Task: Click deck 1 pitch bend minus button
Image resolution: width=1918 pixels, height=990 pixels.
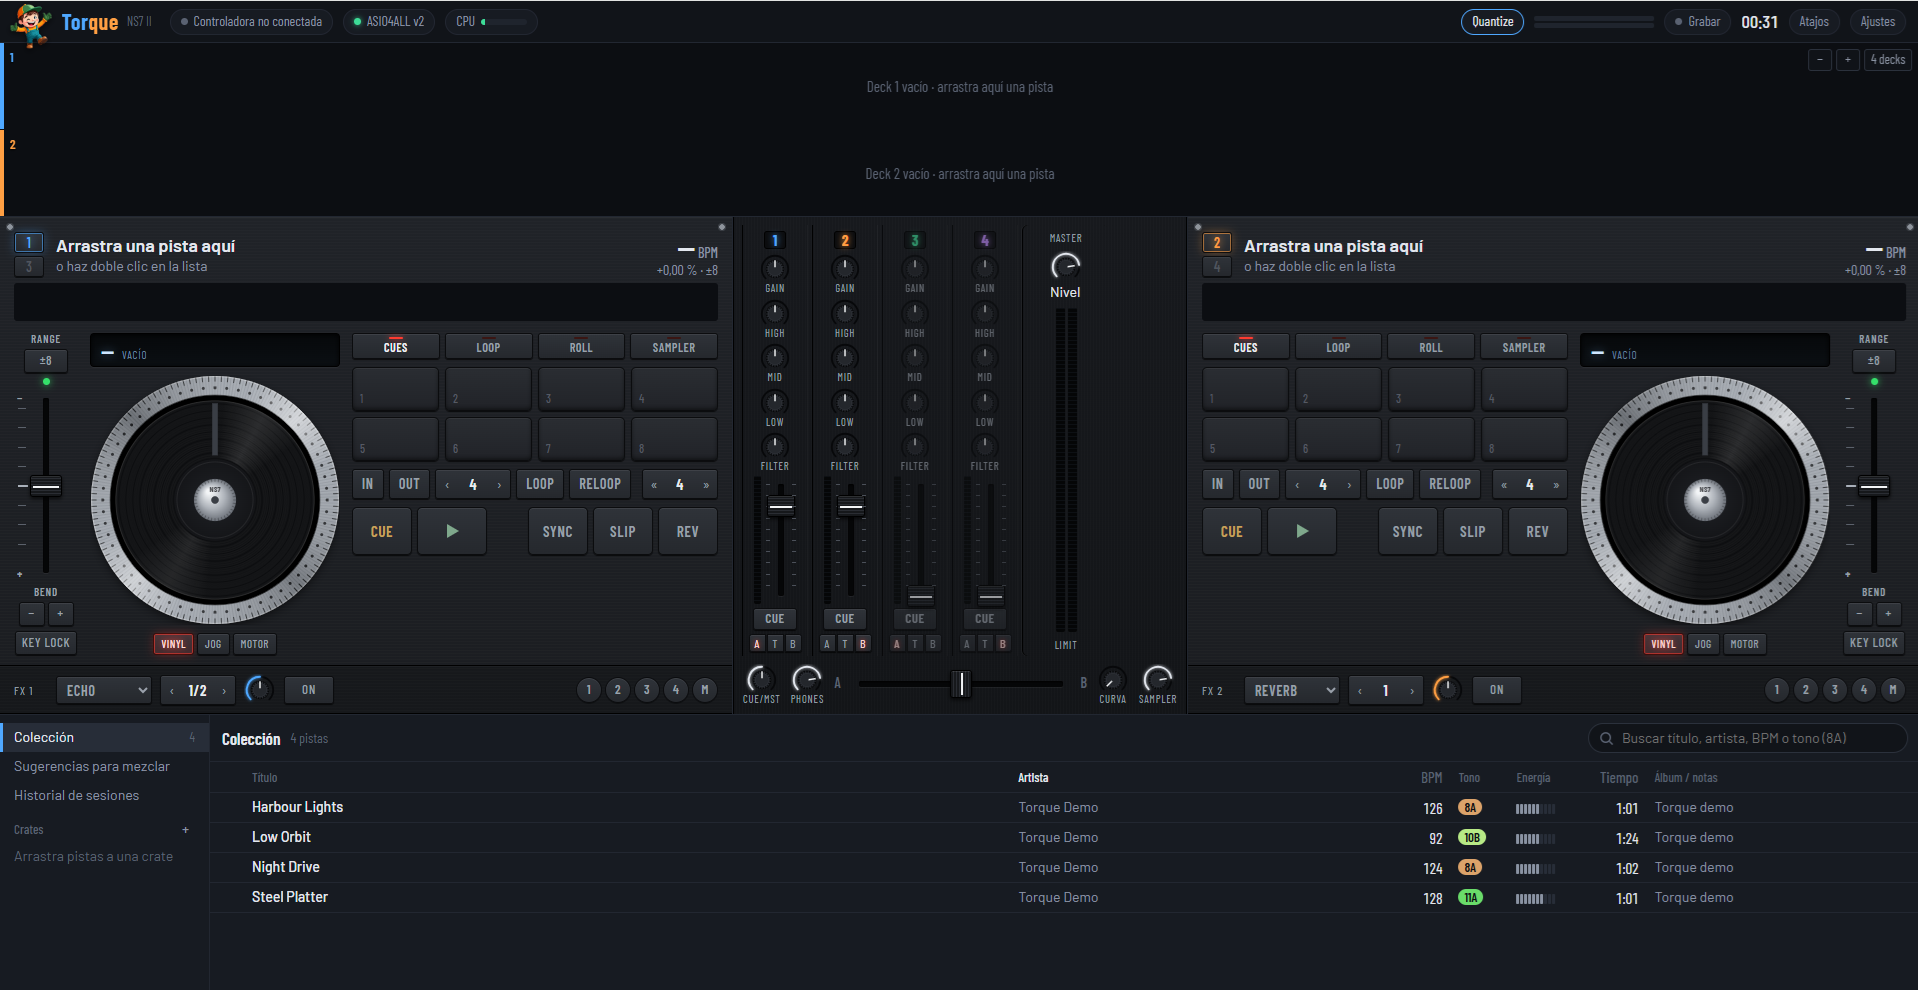Action: (x=32, y=614)
